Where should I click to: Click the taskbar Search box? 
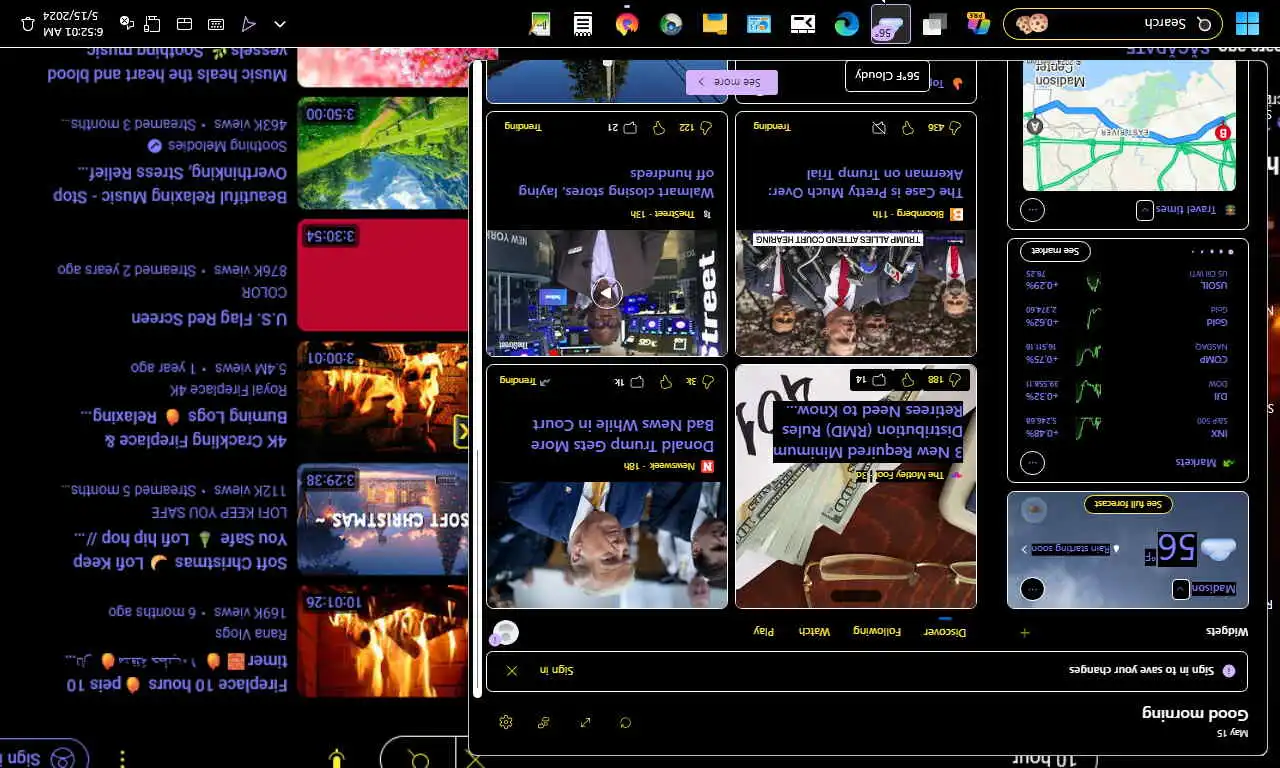[x=1112, y=23]
